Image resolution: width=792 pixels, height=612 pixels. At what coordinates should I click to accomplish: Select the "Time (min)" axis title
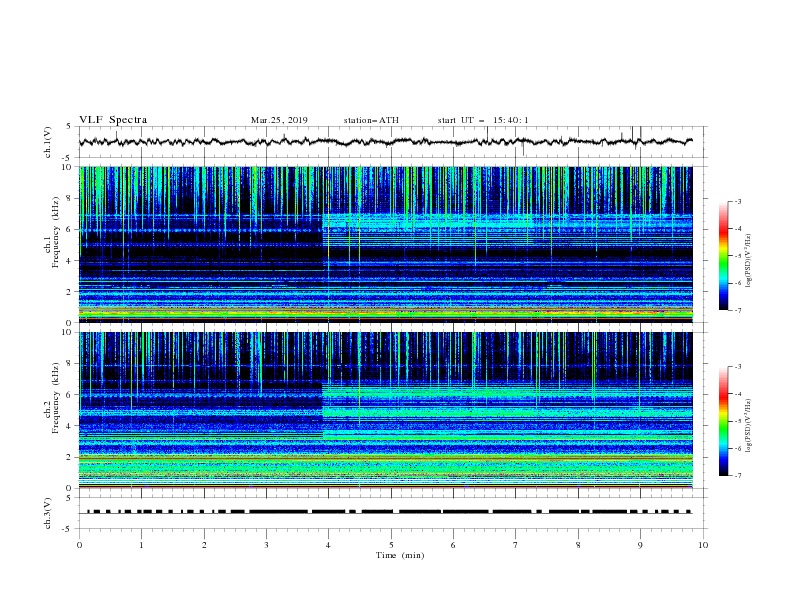click(x=400, y=555)
